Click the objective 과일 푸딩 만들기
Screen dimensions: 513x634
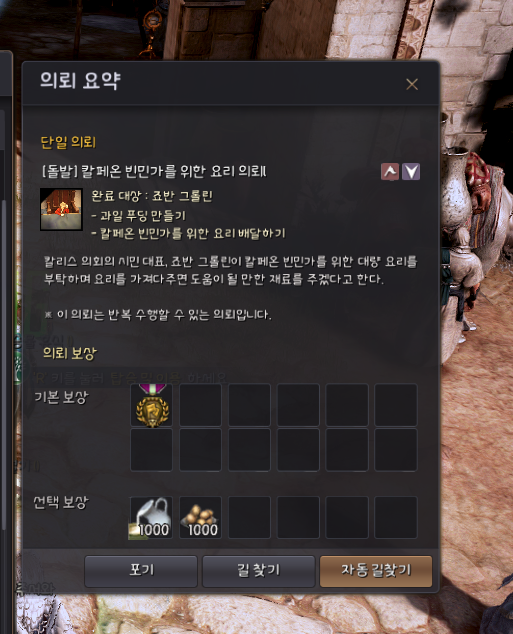[x=139, y=216]
